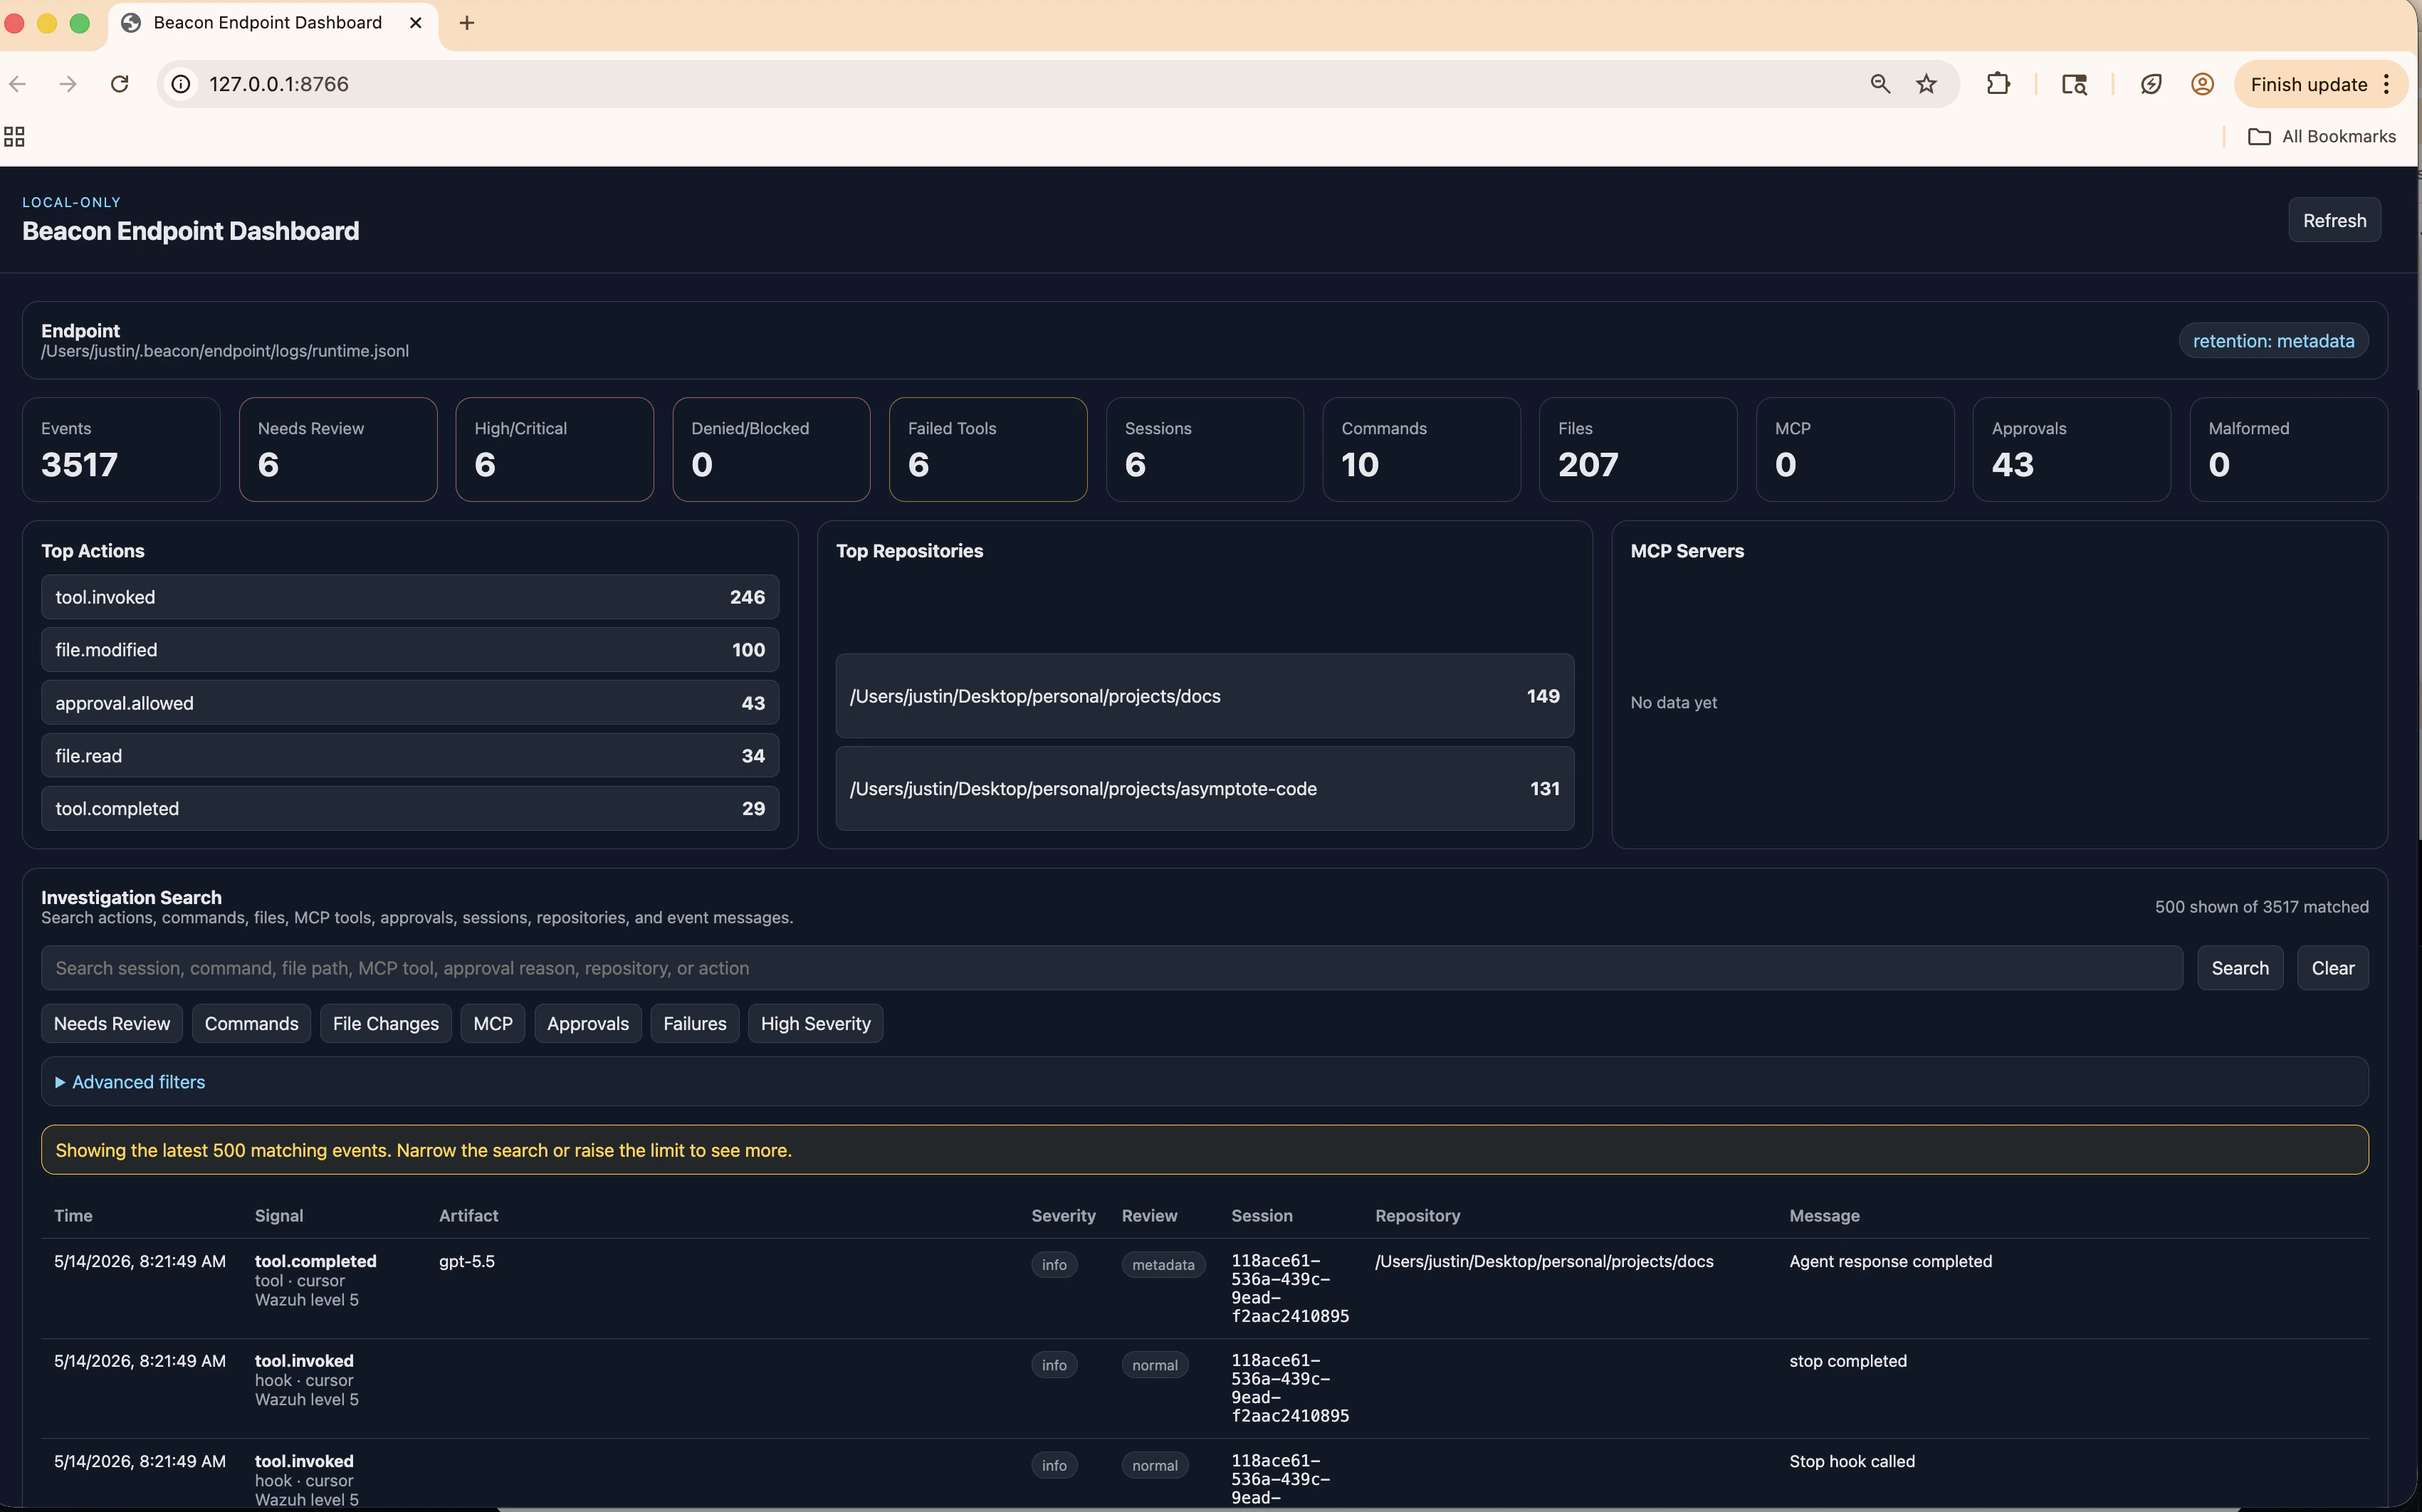Click the Files 207 stat card

pos(1638,450)
